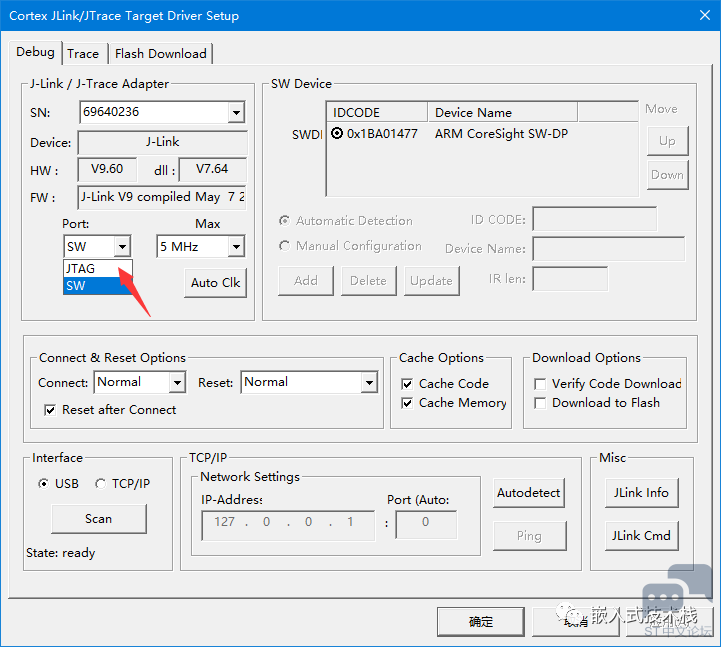Select Manual Configuration radio button
721x647 pixels.
[x=285, y=246]
